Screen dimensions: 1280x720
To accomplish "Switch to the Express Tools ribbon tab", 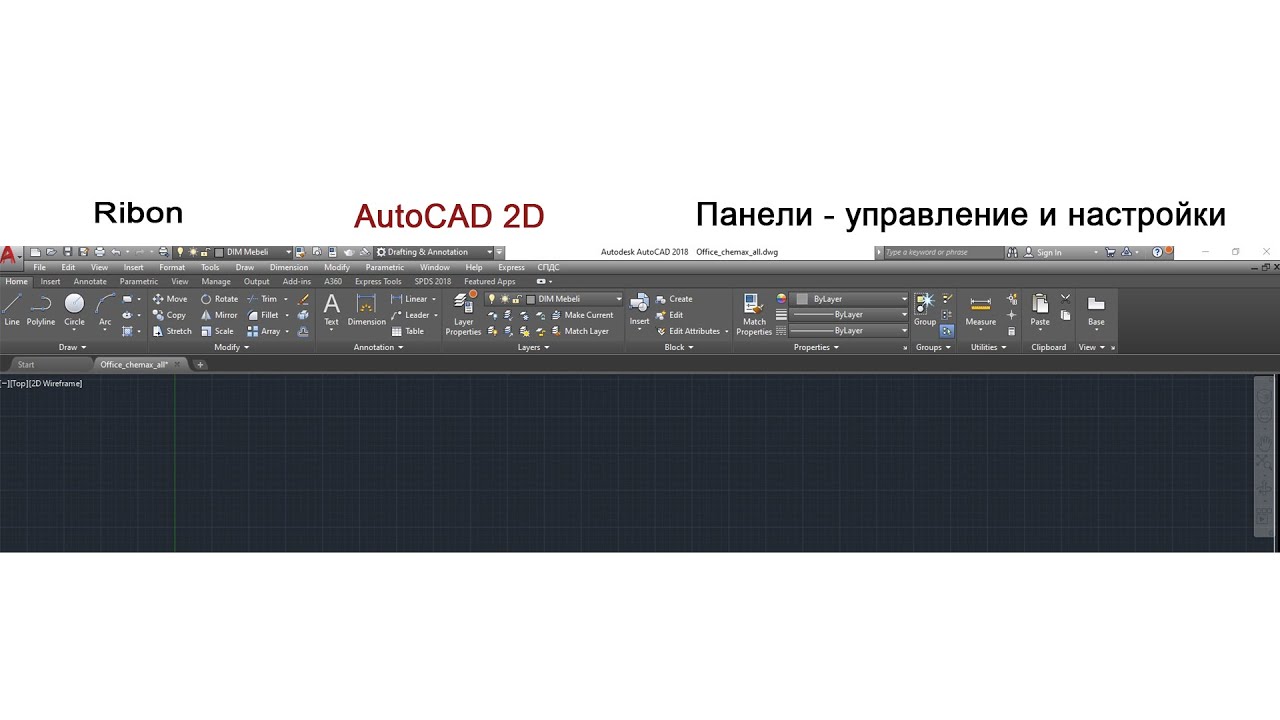I will tap(378, 282).
